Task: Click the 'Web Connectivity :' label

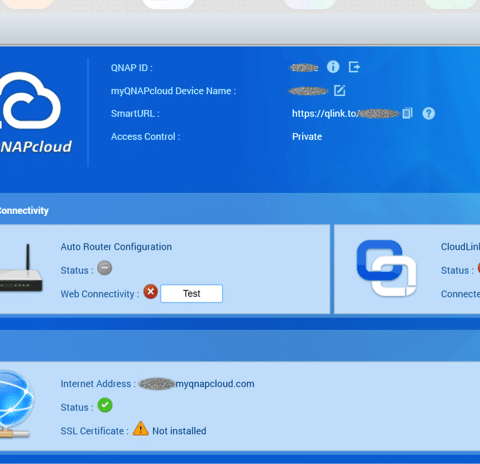Action: pyautogui.click(x=100, y=294)
